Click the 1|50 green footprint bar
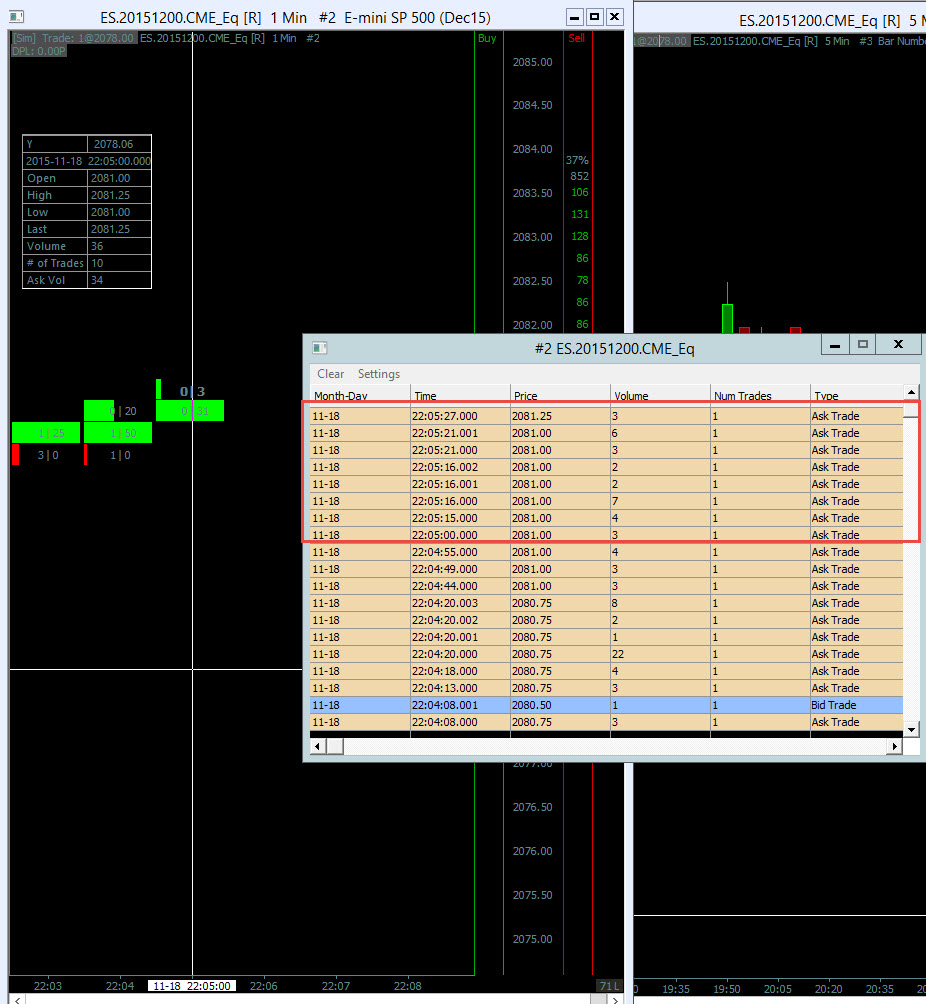This screenshot has width=926, height=1004. point(118,433)
